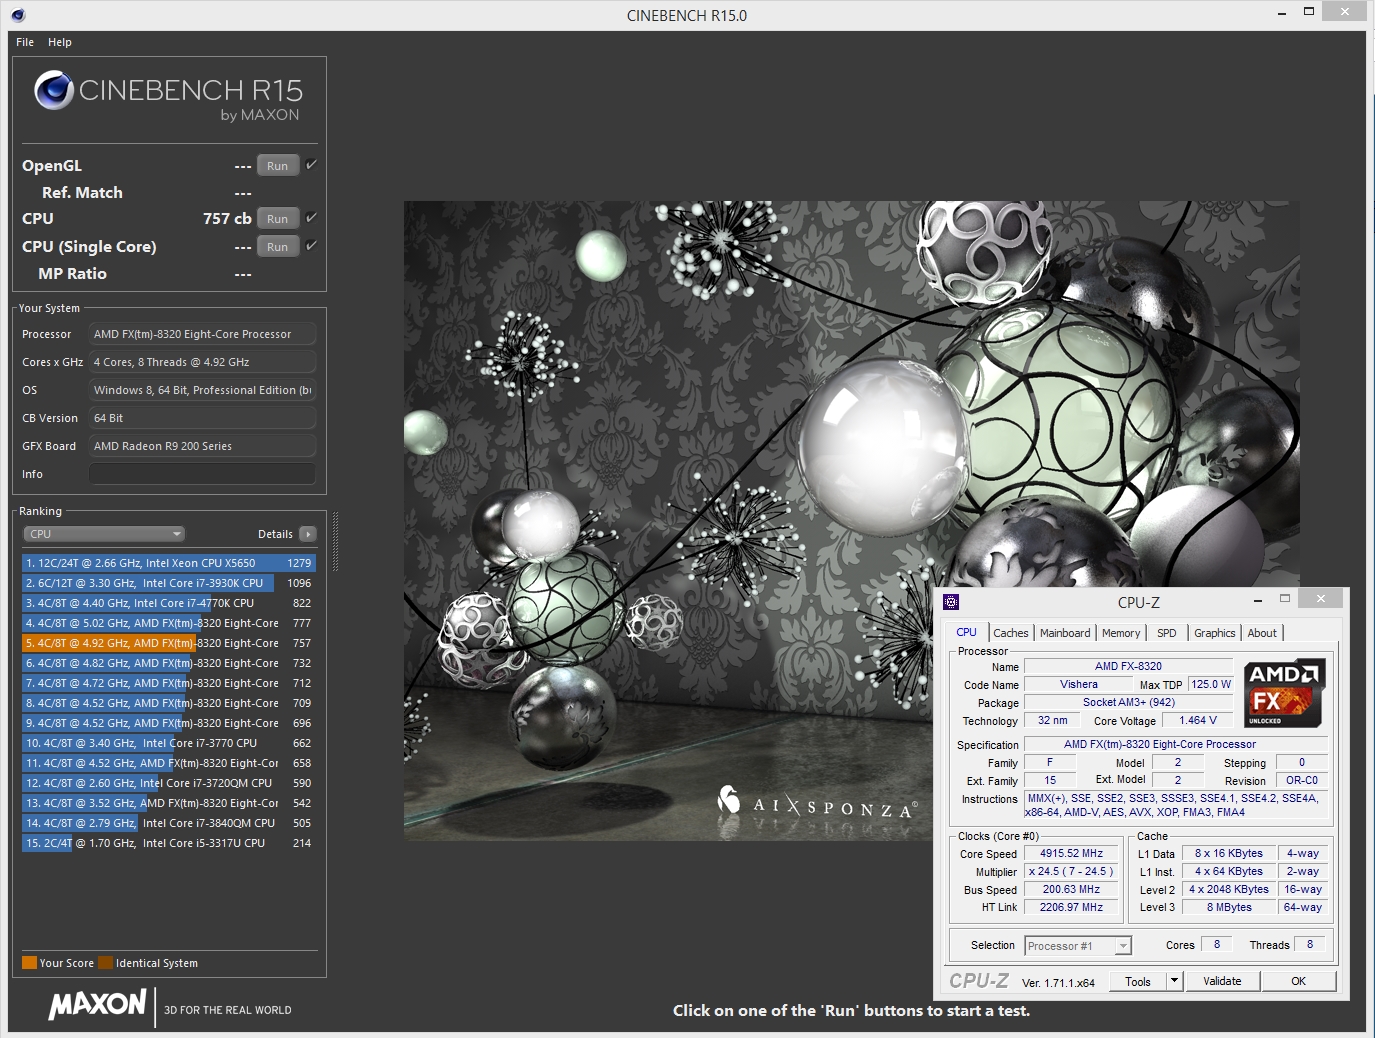Viewport: 1375px width, 1038px height.
Task: Open the Graphics tab in CPU-Z
Action: pos(1214,633)
